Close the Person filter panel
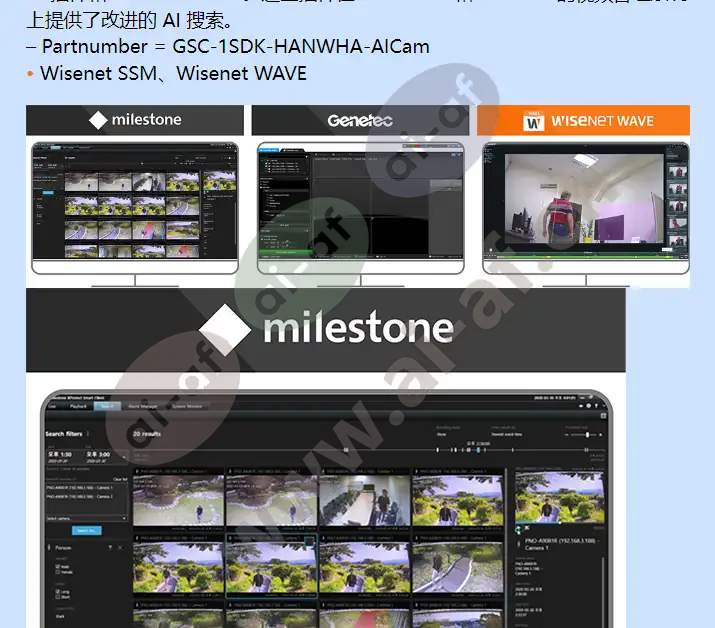Viewport: 715px width, 628px height. tap(121, 548)
